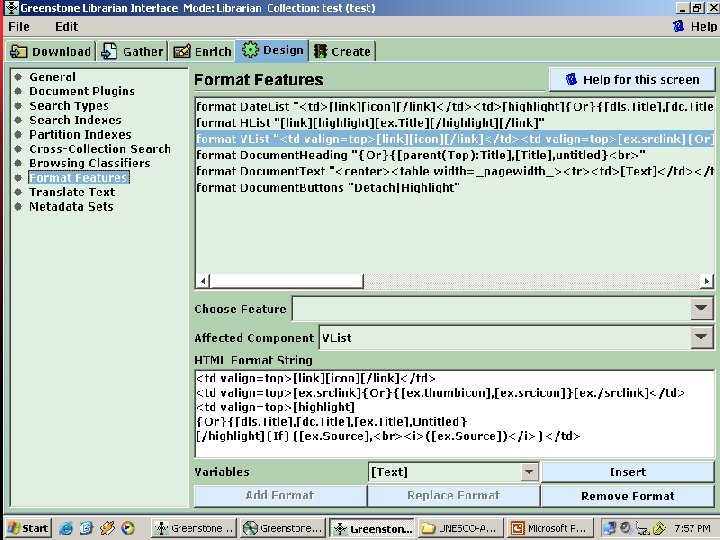Select the format HList row
The image size is (720, 540).
(455, 123)
